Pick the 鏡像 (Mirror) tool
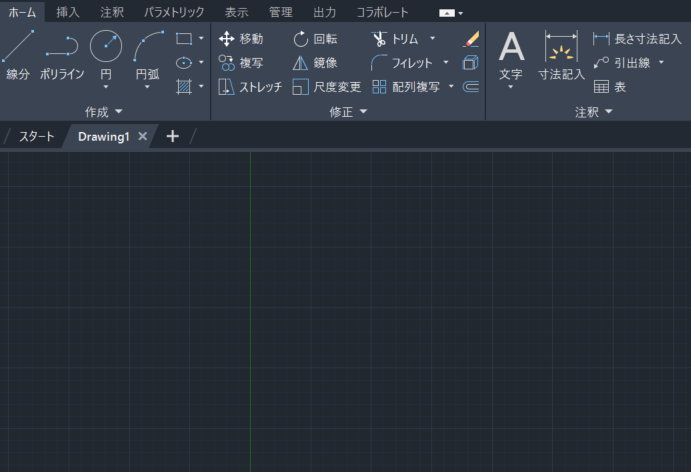 click(315, 63)
